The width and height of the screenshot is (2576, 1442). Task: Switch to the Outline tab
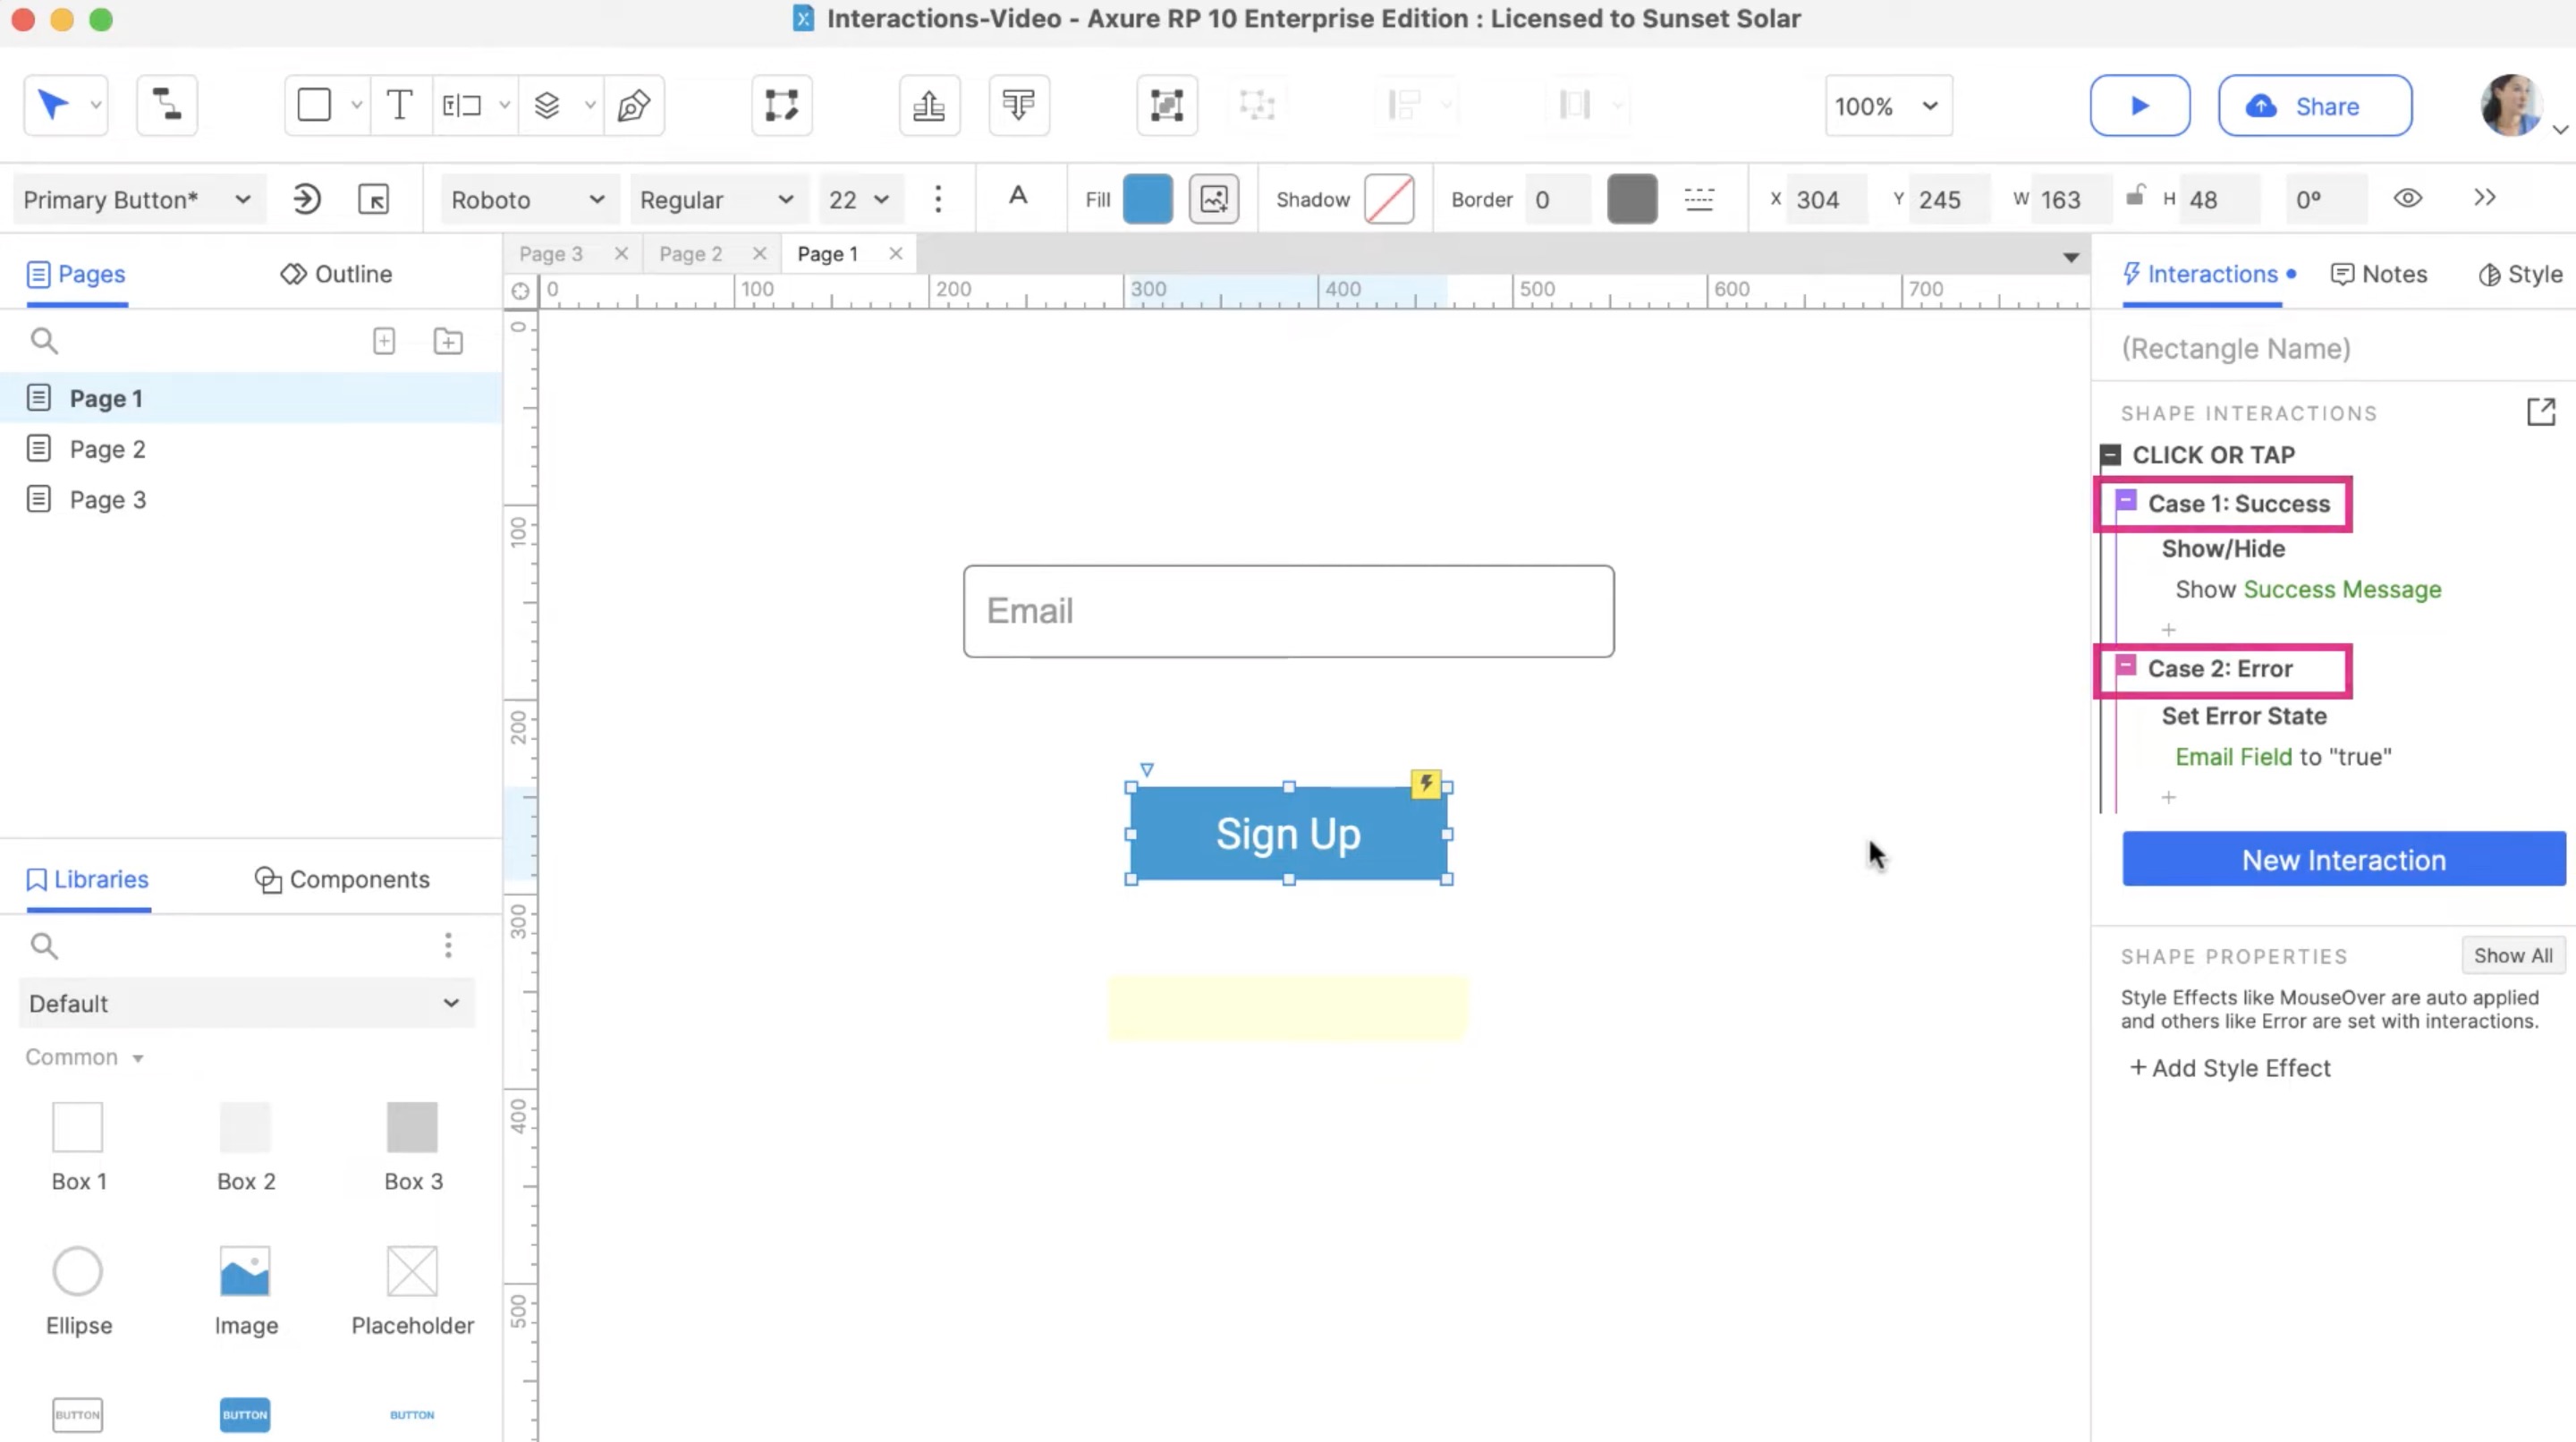click(x=336, y=274)
